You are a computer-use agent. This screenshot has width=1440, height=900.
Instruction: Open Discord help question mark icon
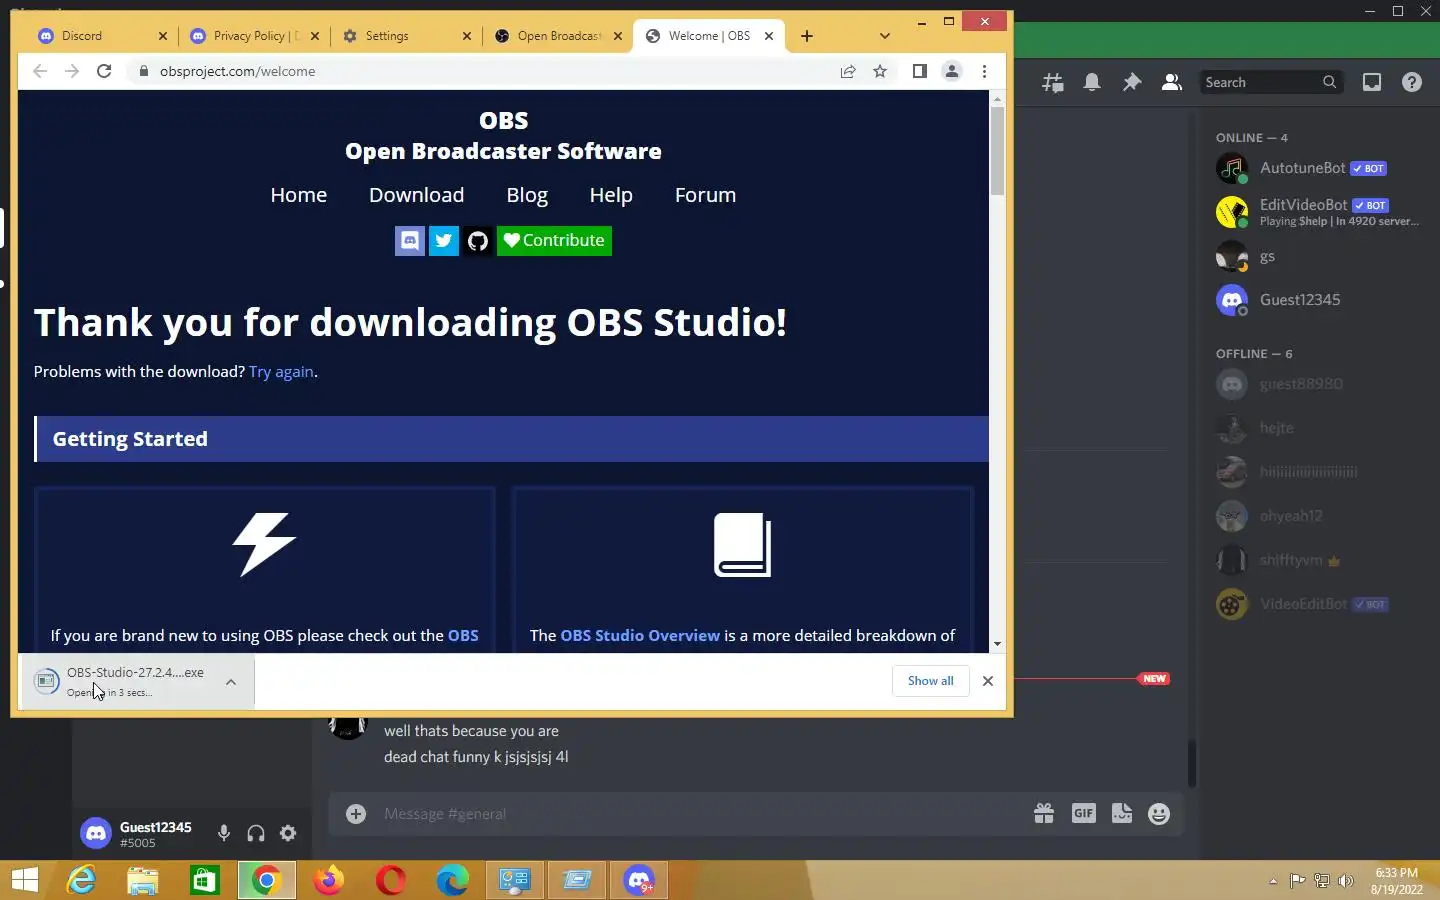(1412, 83)
